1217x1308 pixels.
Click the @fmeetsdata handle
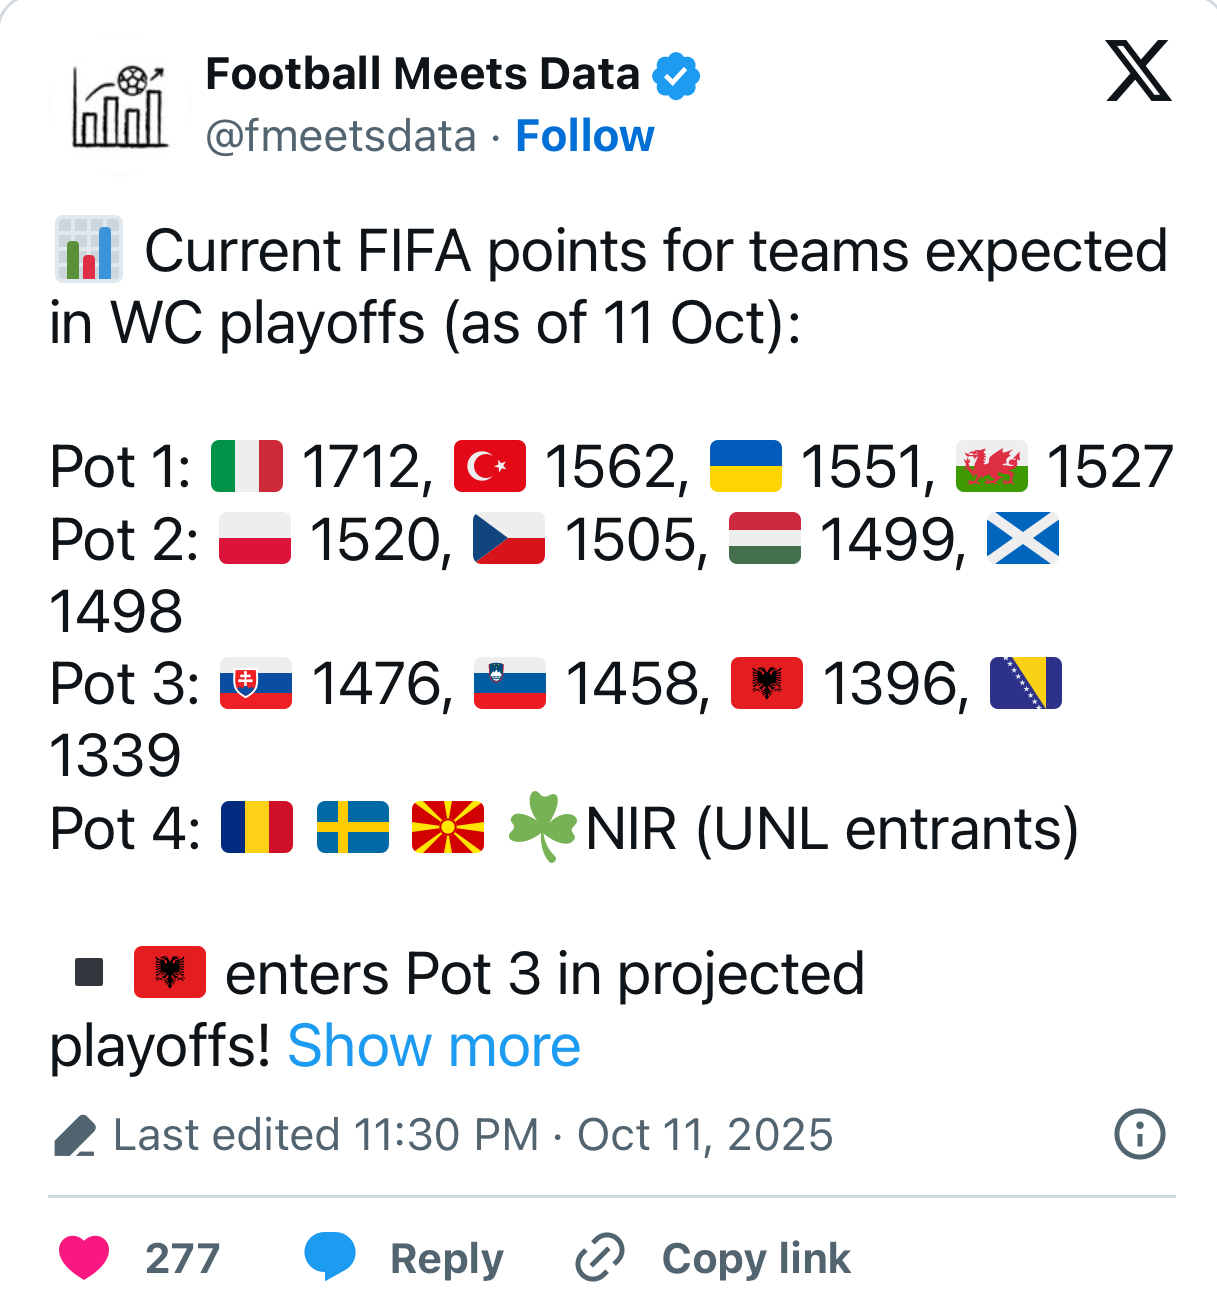(340, 136)
